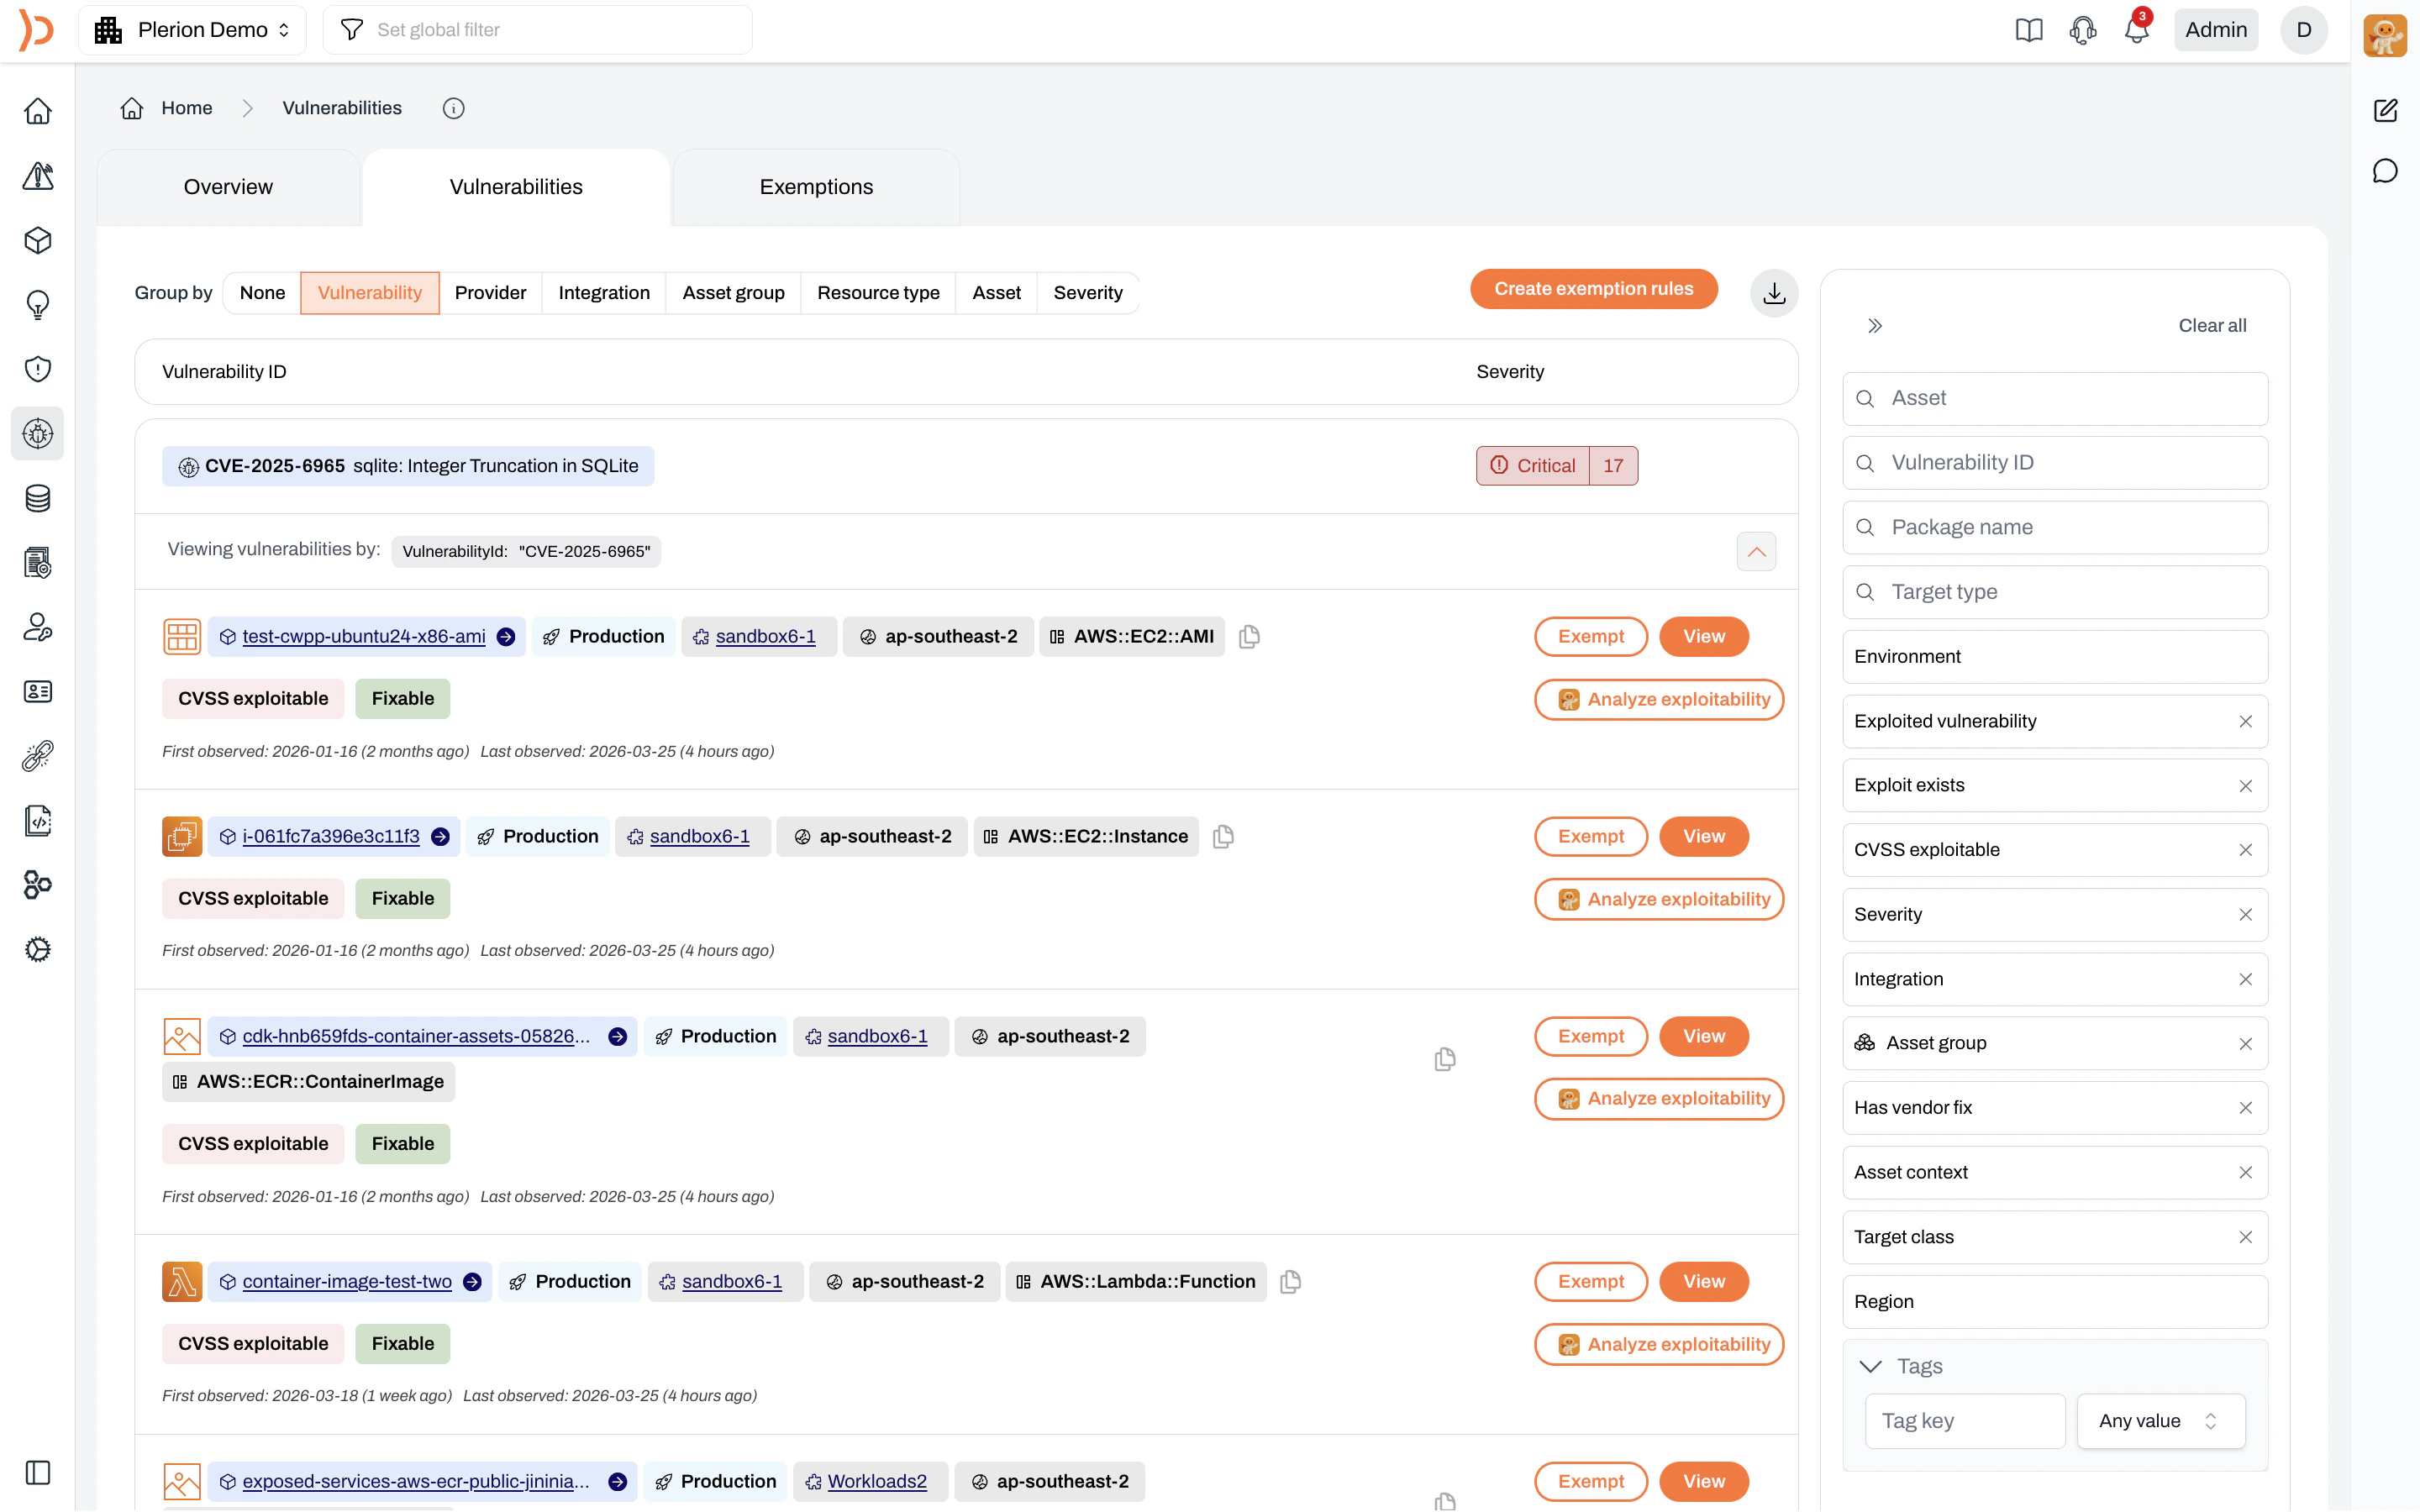
Task: Dismiss the CVSS exploitable filter chip
Action: pos(2246,849)
